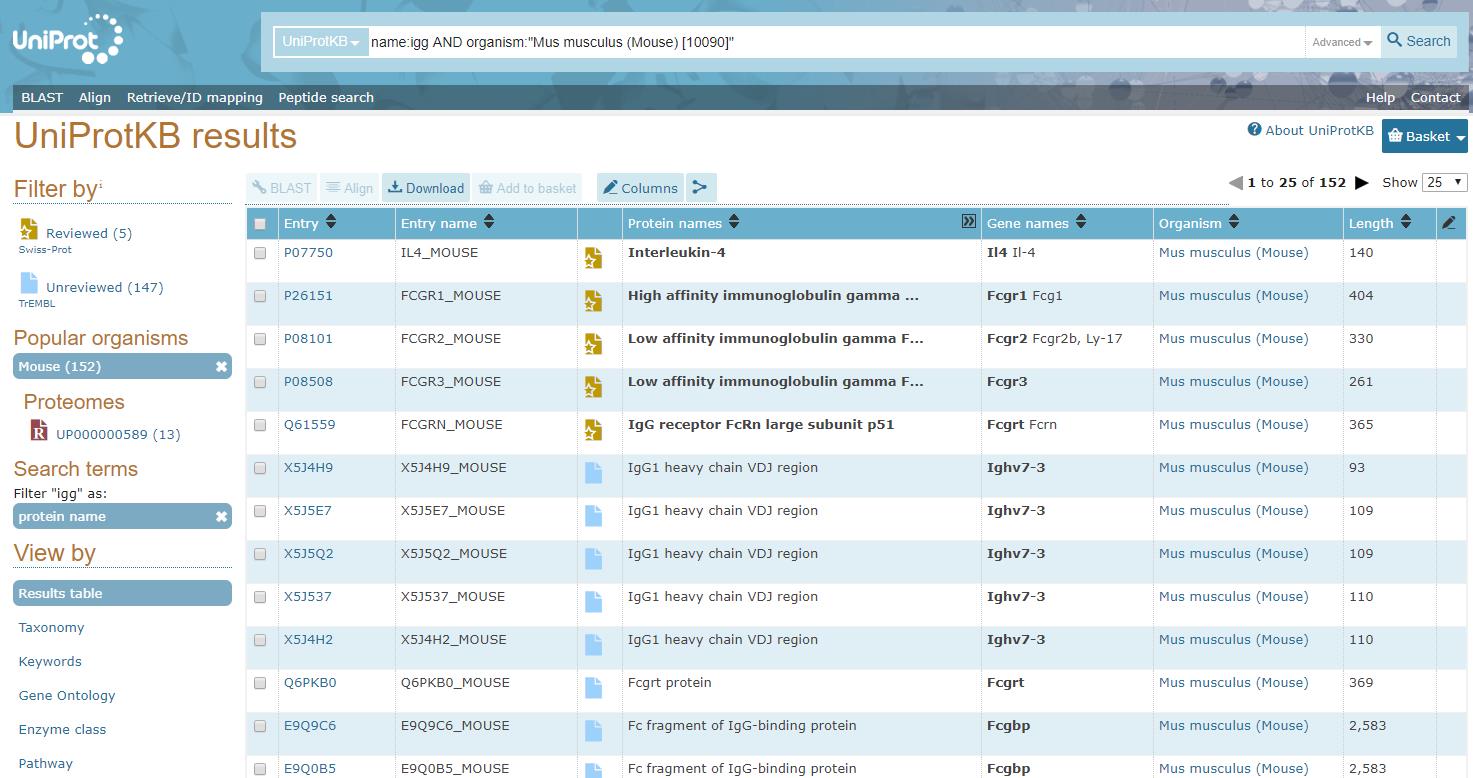Click the About UniProtKB help icon
The height and width of the screenshot is (778, 1473).
(x=1254, y=130)
